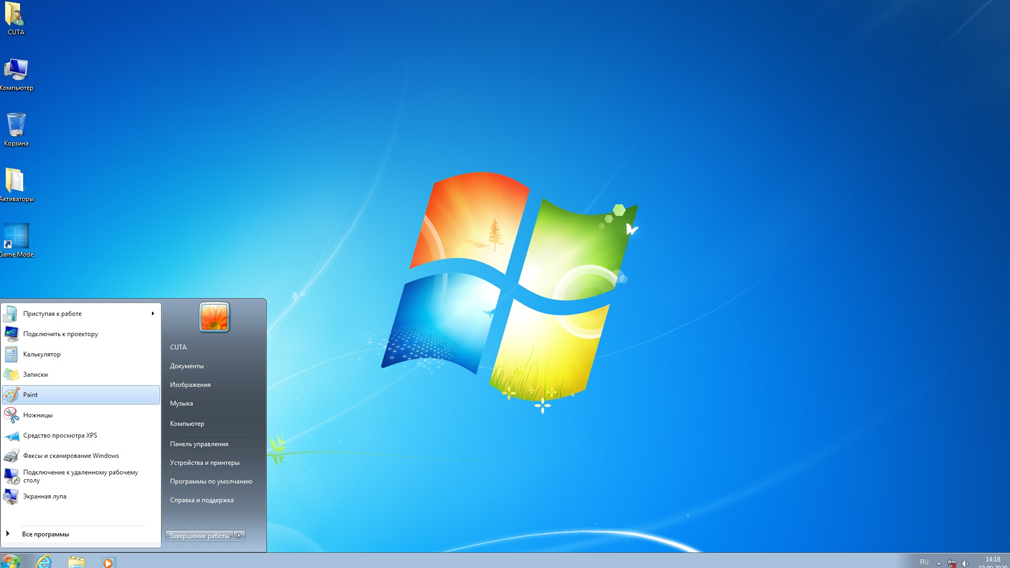Show hidden tray icons arrow
Viewport: 1010px width, 568px height.
click(939, 563)
